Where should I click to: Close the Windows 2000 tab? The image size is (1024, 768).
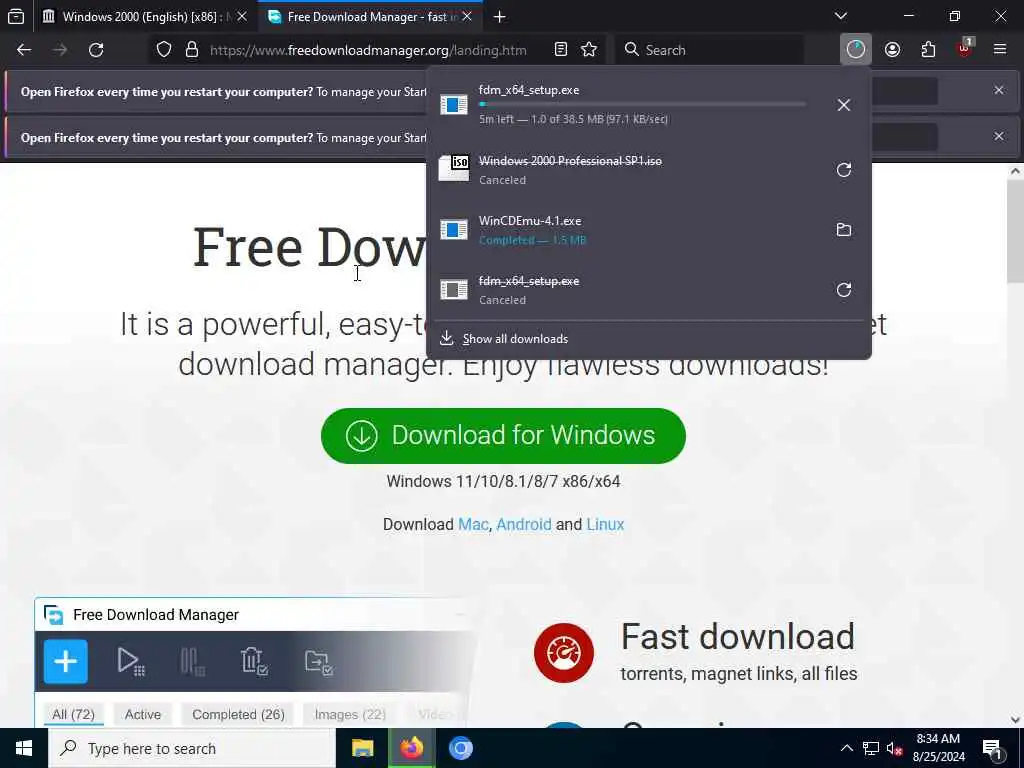[x=242, y=16]
